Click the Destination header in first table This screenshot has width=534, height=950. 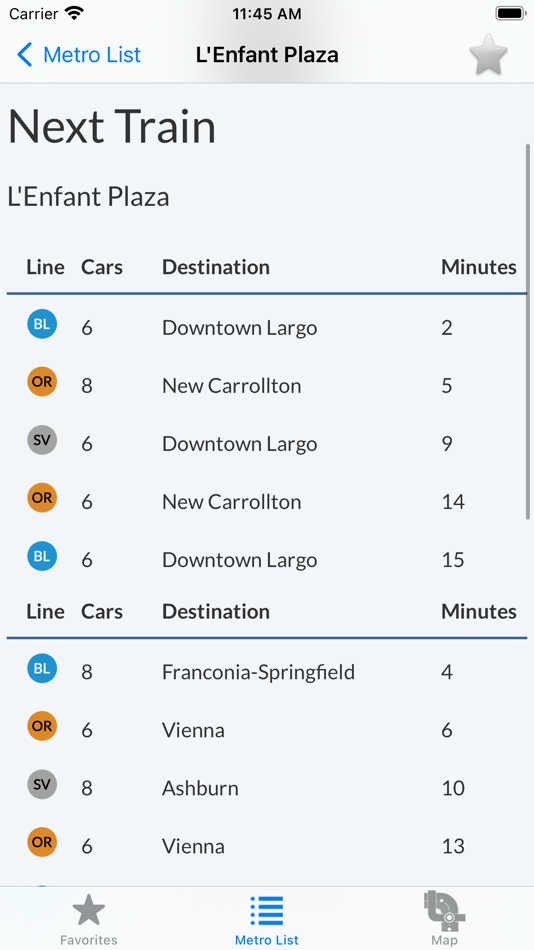tap(216, 267)
